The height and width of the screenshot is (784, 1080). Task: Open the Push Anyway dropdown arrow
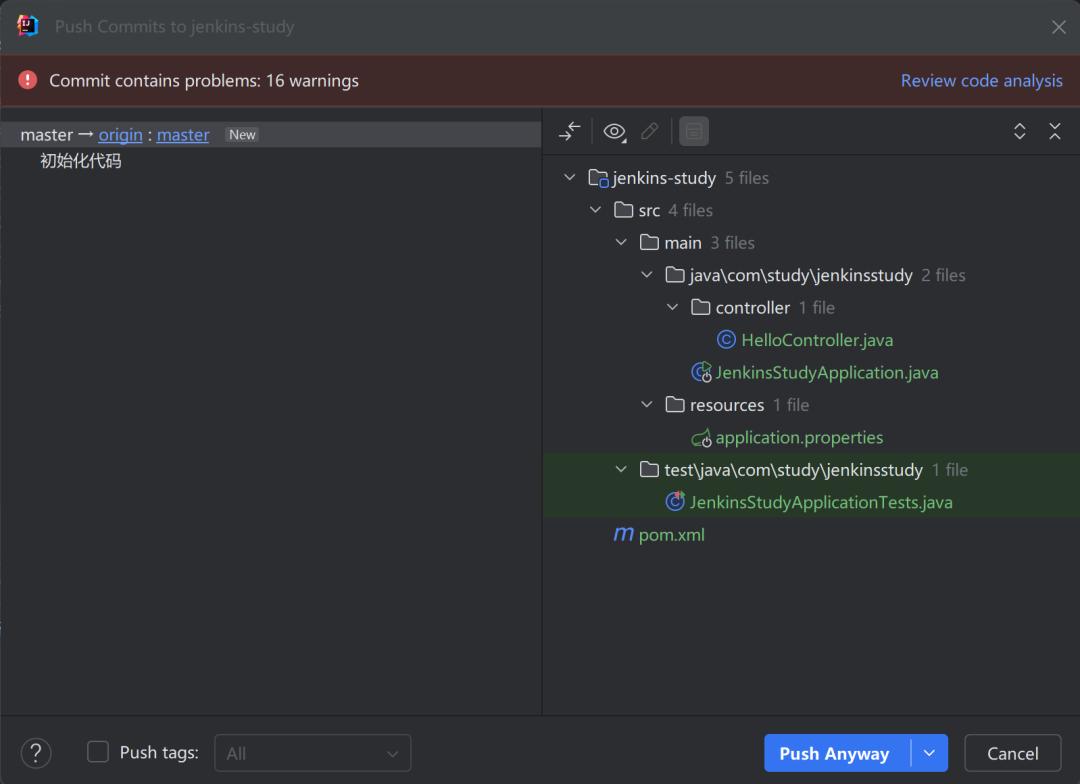point(928,753)
